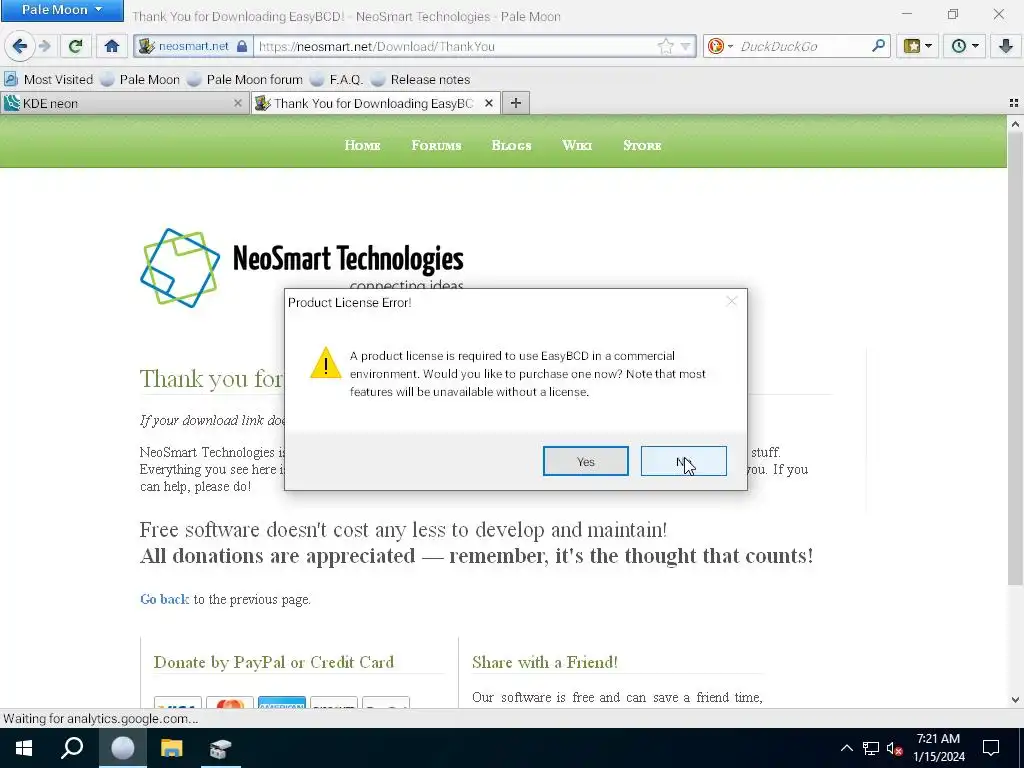Viewport: 1024px width, 768px height.
Task: Click Store in the site navigation
Action: (x=642, y=146)
